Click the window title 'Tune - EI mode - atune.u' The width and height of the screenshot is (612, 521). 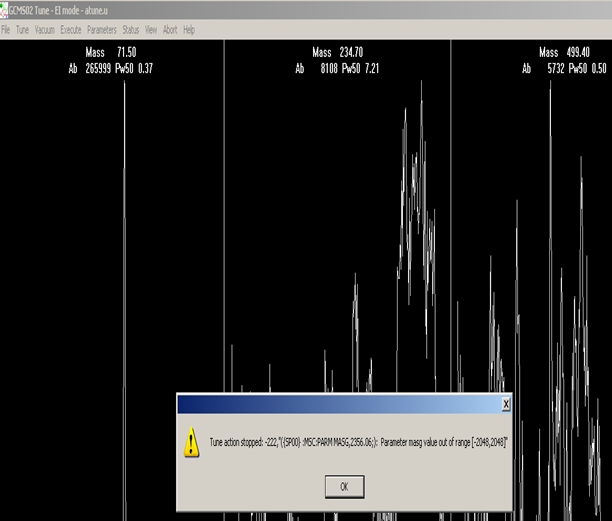tap(71, 11)
